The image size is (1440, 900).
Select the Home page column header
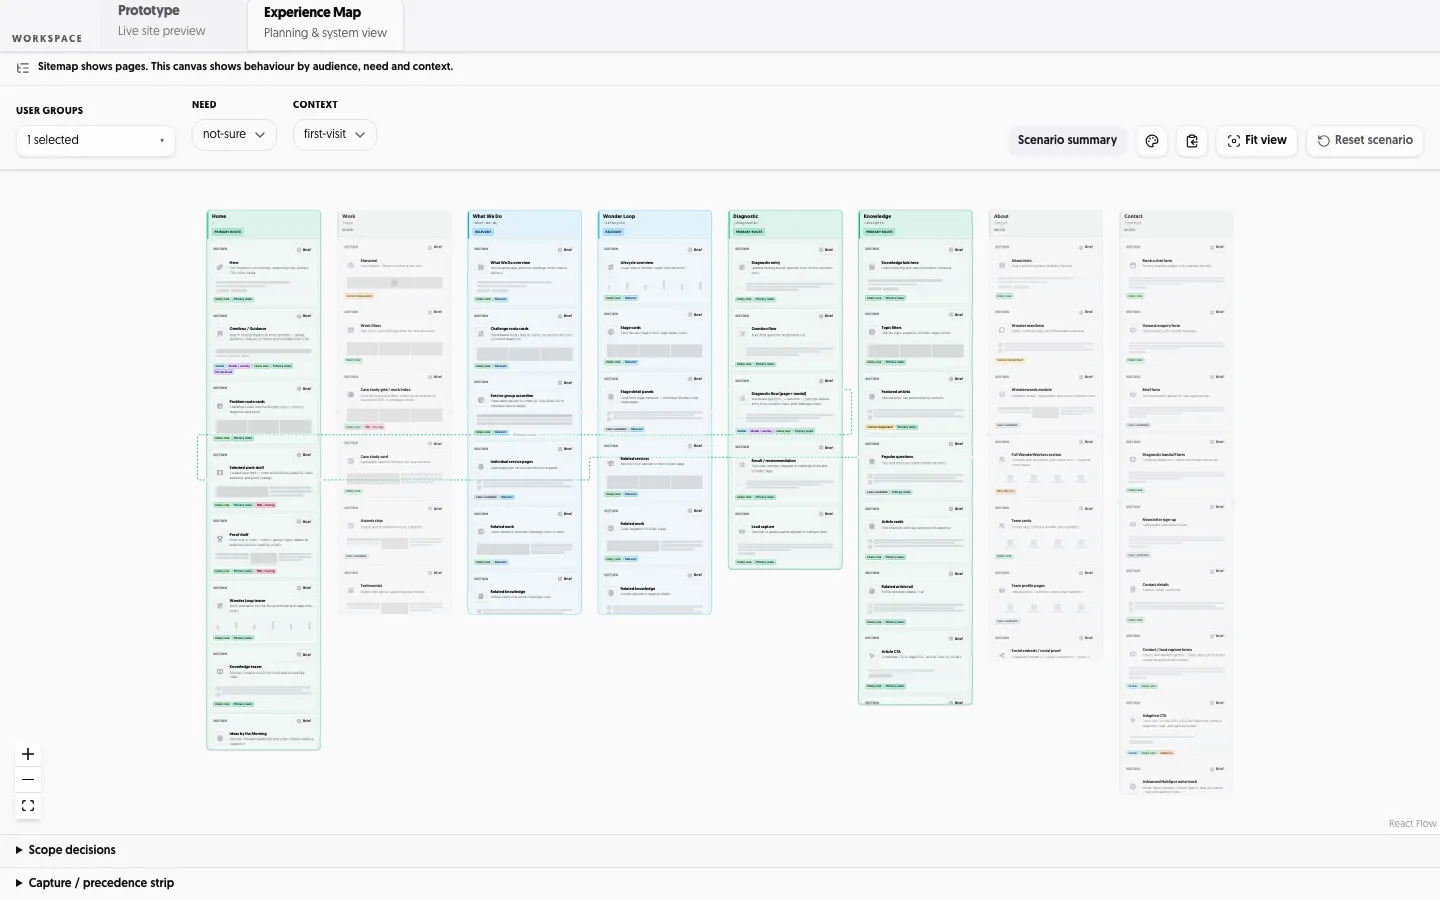264,224
